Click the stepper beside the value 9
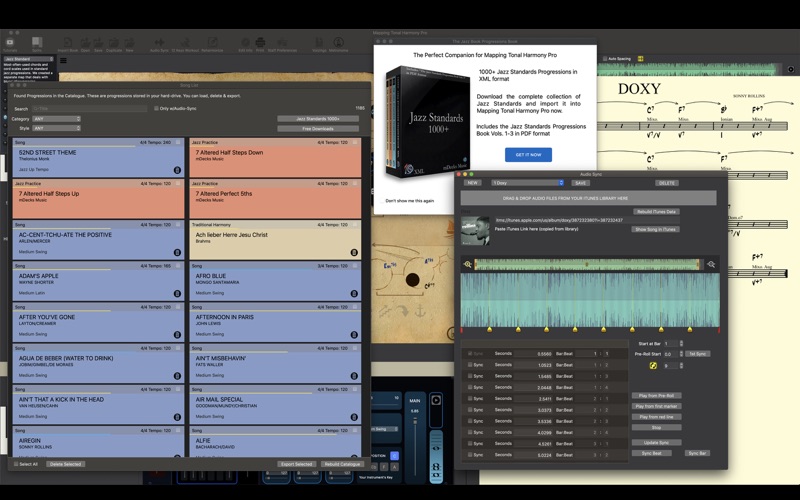The height and width of the screenshot is (500, 800). coord(681,365)
